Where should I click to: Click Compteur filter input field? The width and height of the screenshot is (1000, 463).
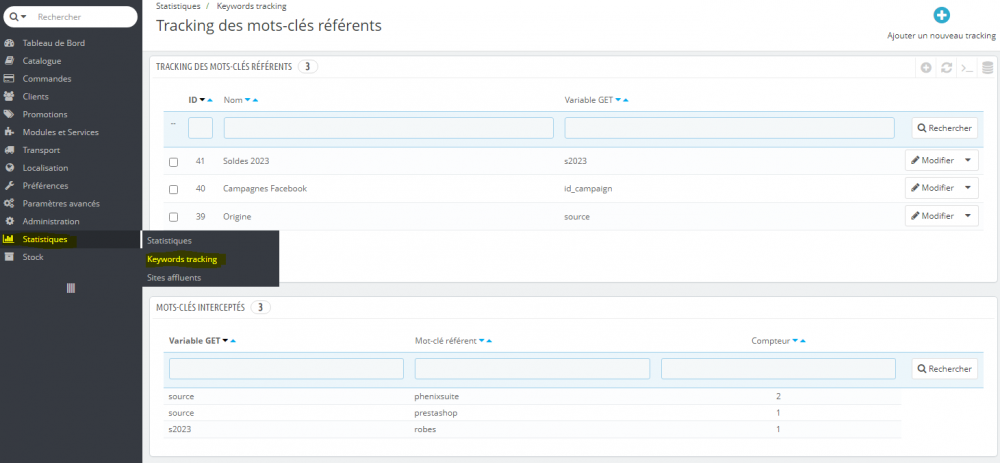pos(778,369)
